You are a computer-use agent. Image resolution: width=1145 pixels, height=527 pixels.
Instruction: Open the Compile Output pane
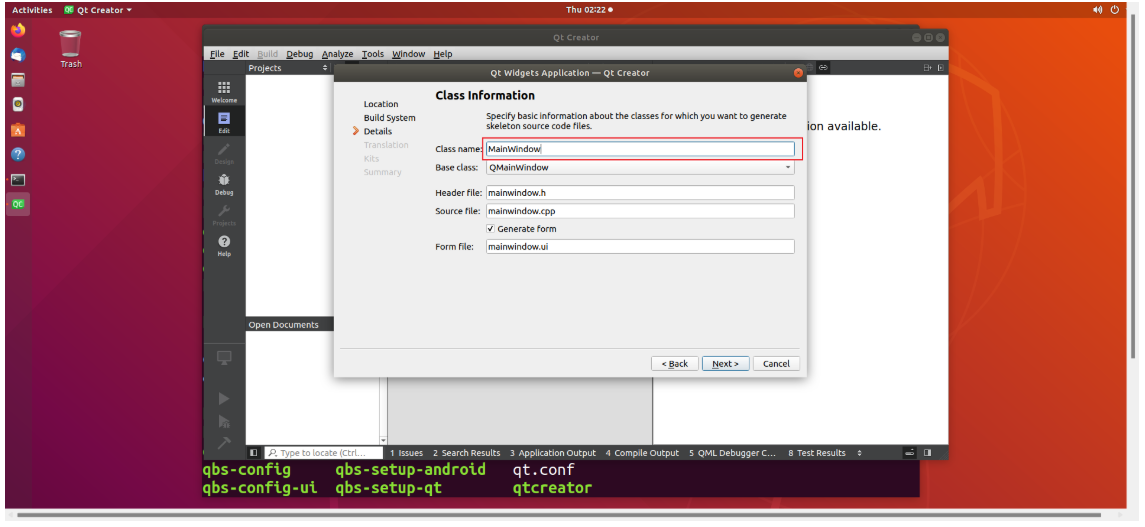642,453
